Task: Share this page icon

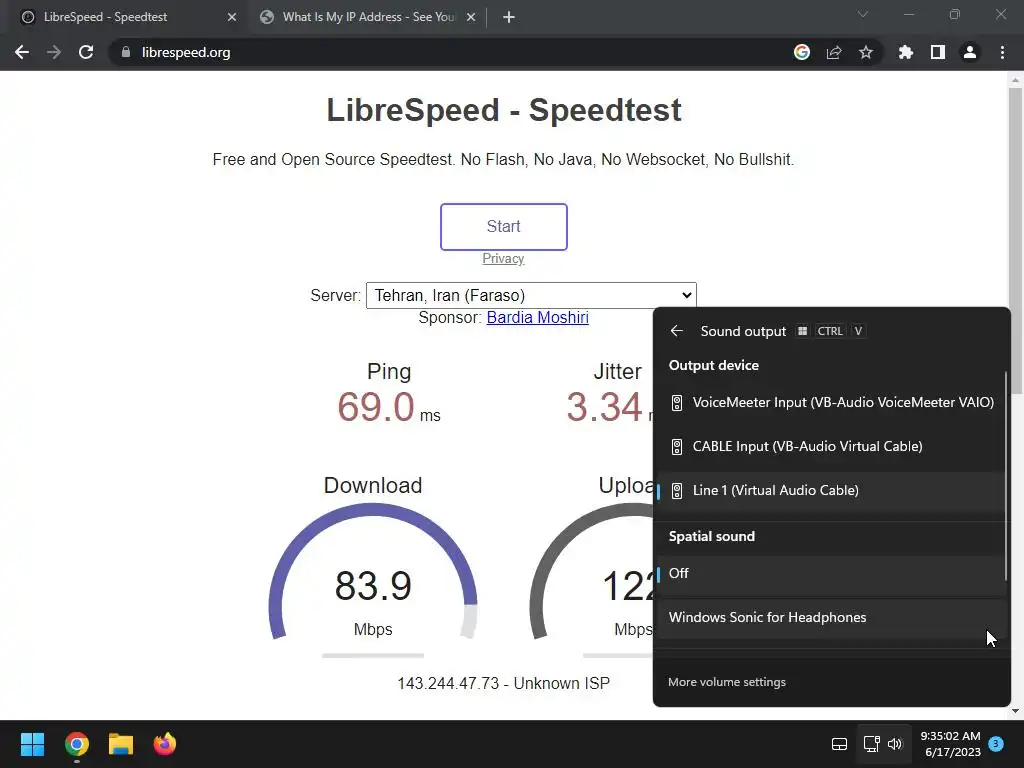Action: (x=834, y=52)
